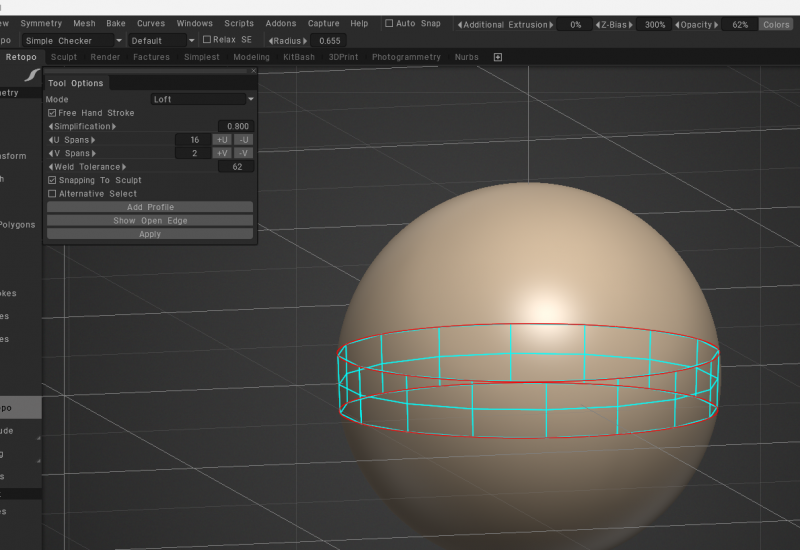The height and width of the screenshot is (550, 800).
Task: Decrease U Spans with left arrow
Action: click(x=51, y=140)
